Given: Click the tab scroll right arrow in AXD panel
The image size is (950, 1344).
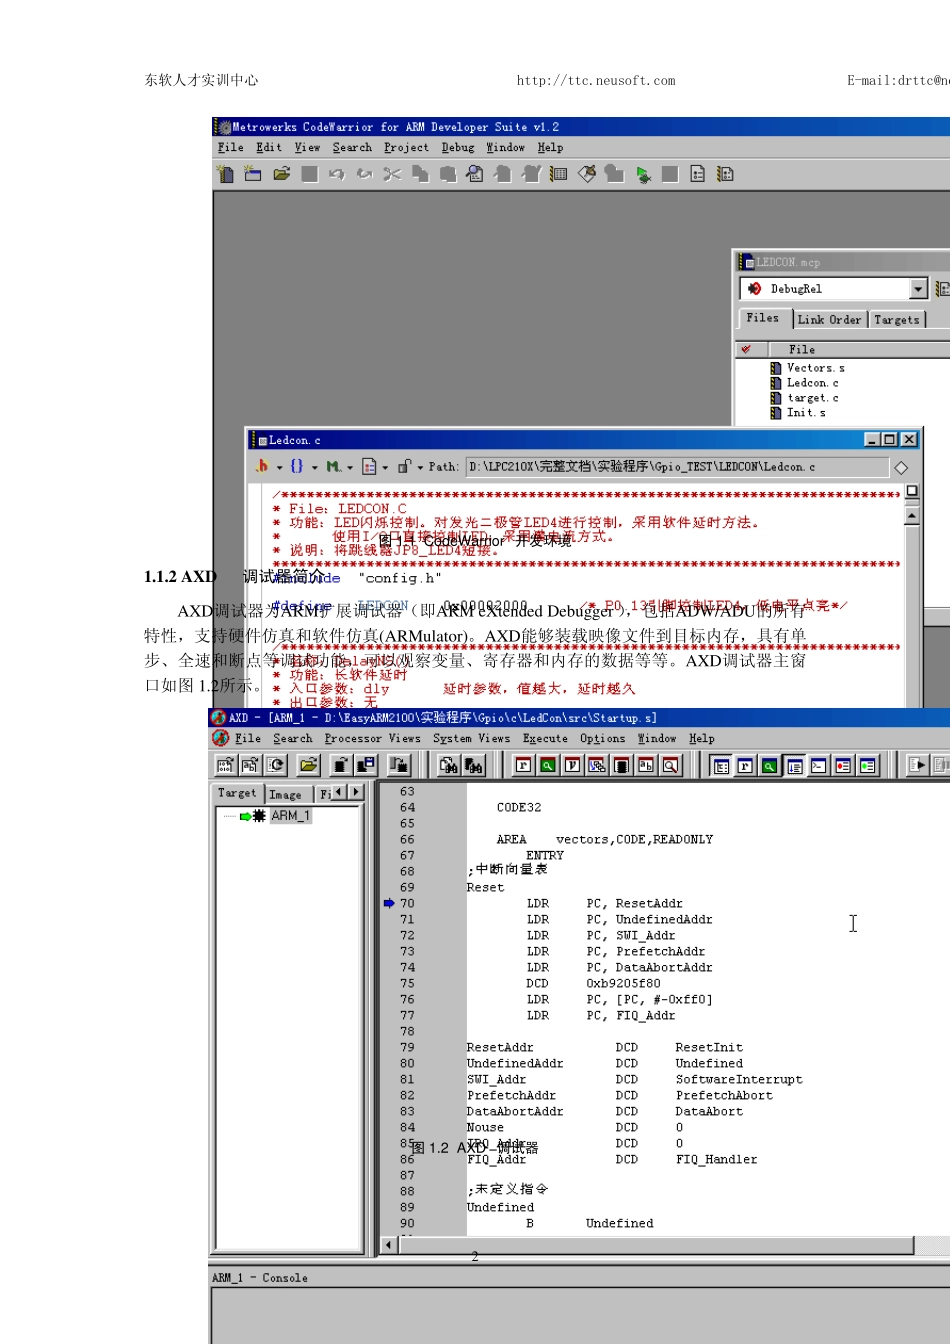Looking at the screenshot, I should click(355, 792).
